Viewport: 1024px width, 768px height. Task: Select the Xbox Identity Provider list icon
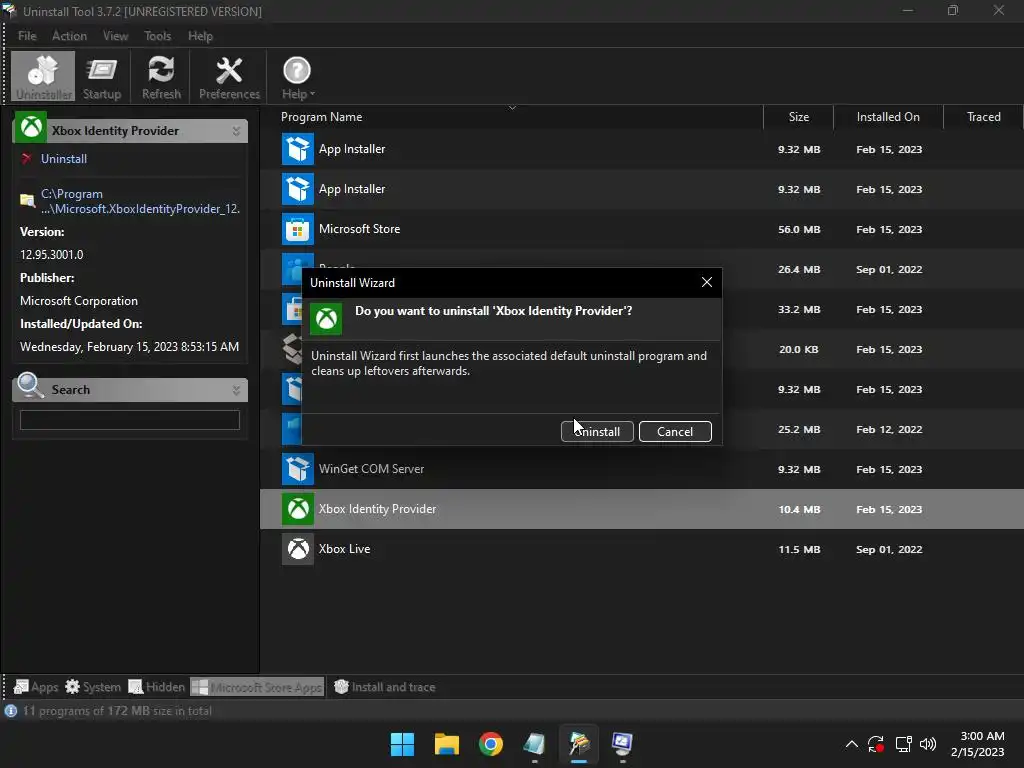(298, 509)
